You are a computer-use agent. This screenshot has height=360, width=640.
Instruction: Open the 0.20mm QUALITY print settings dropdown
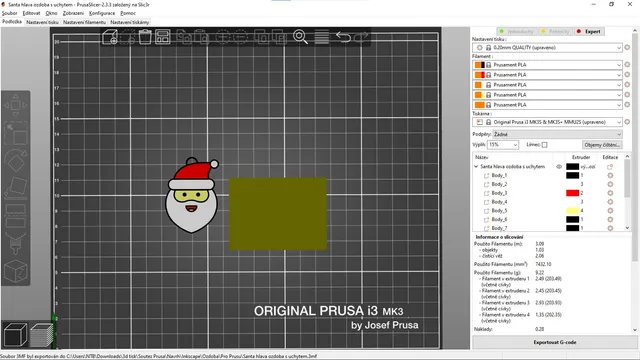[x=547, y=48]
